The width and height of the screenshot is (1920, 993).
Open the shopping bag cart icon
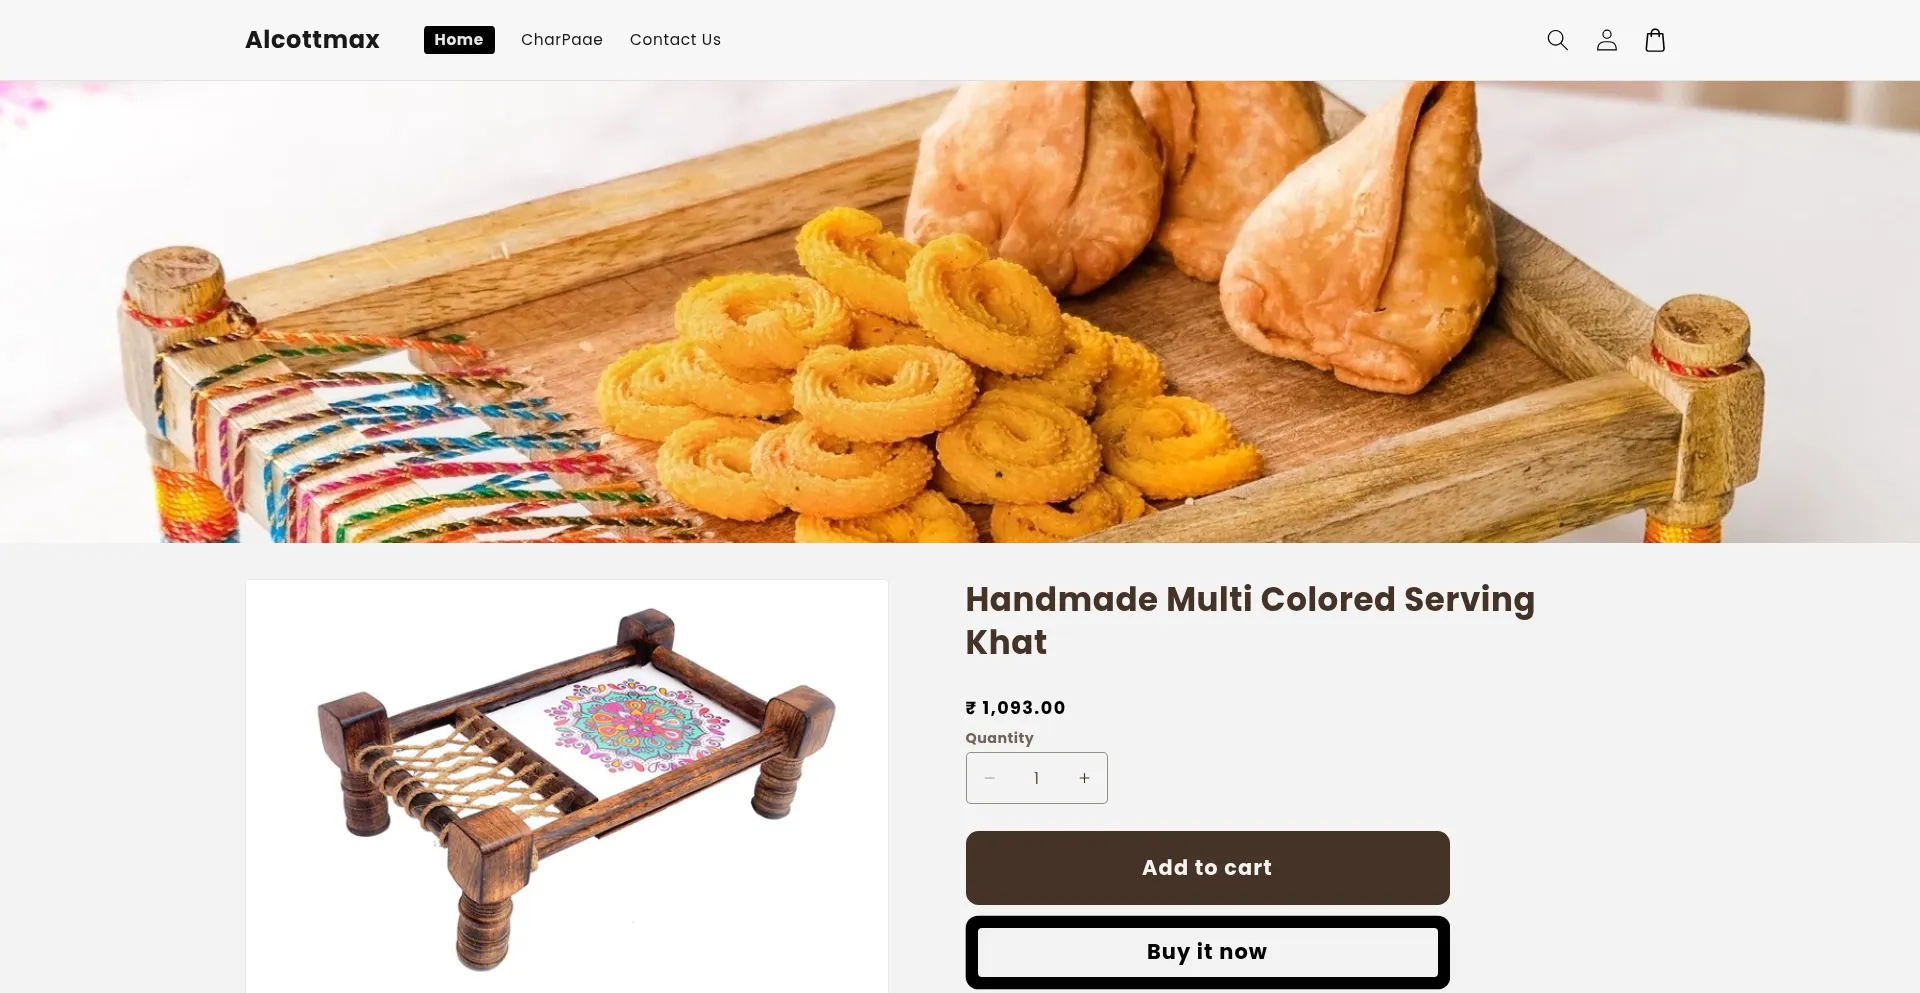tap(1655, 40)
